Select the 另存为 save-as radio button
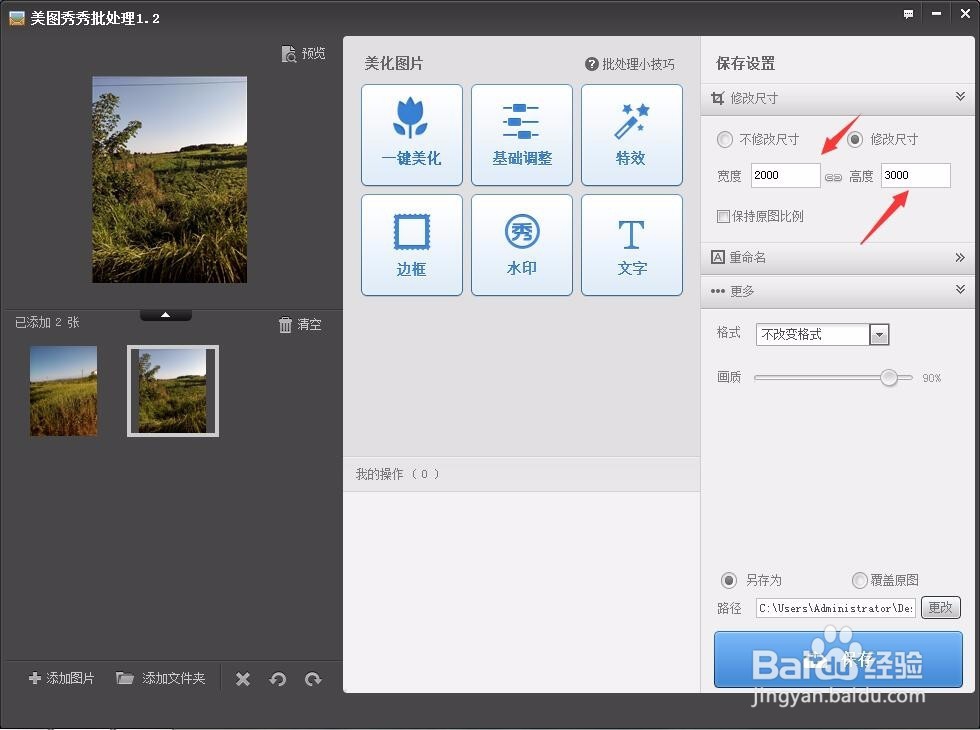The width and height of the screenshot is (980, 730). (729, 581)
